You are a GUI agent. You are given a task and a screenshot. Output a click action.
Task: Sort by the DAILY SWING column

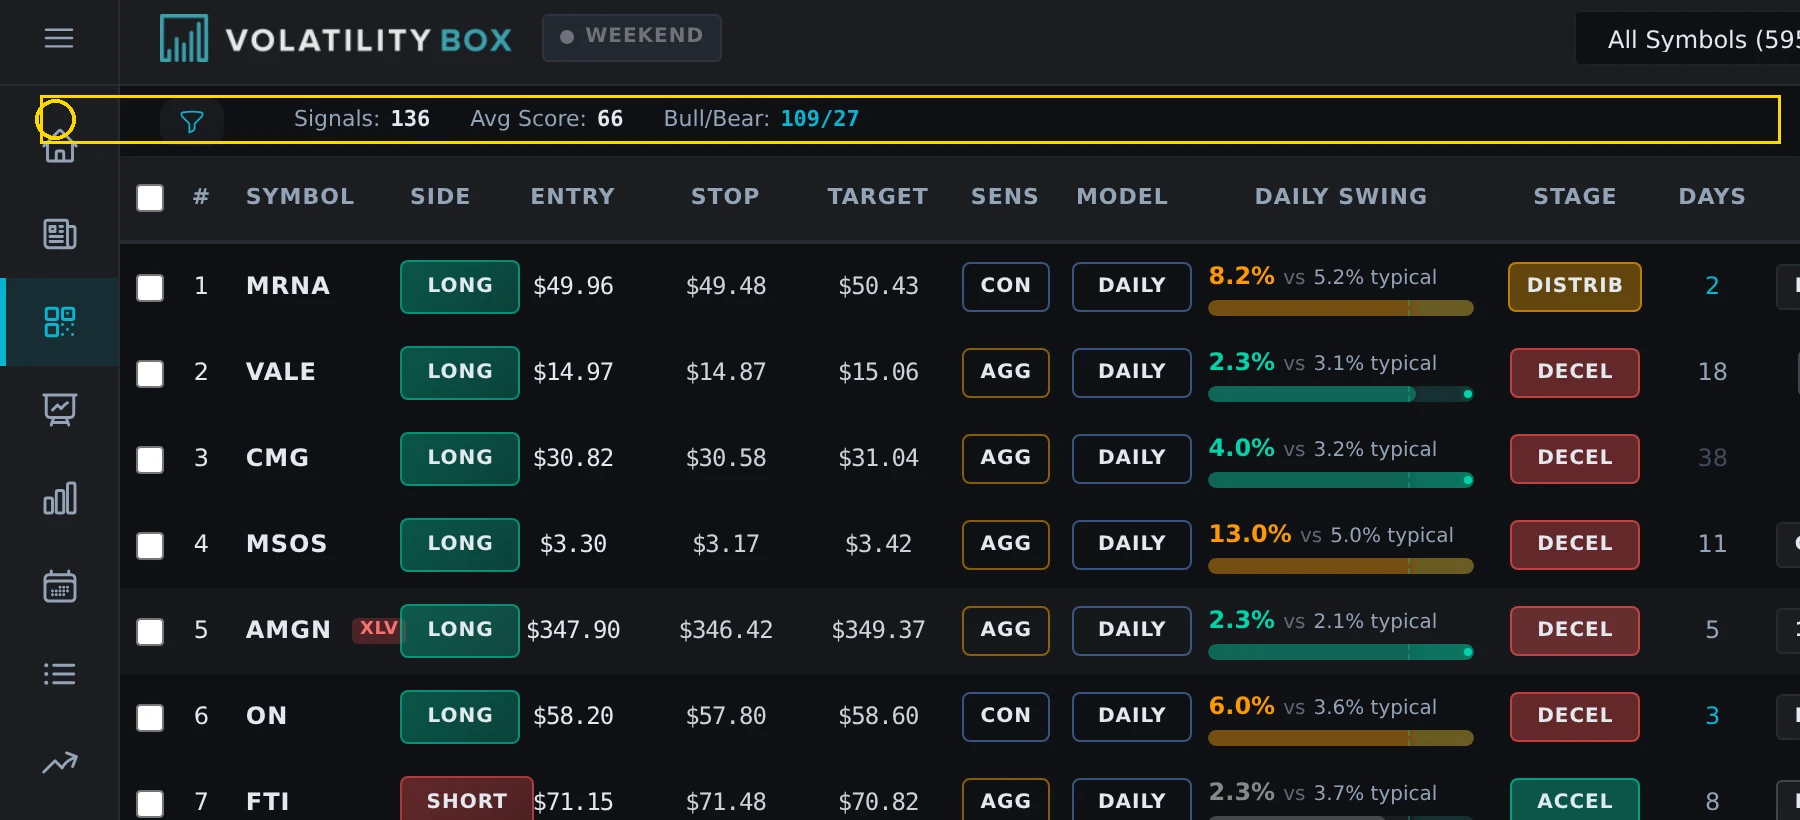(x=1341, y=197)
